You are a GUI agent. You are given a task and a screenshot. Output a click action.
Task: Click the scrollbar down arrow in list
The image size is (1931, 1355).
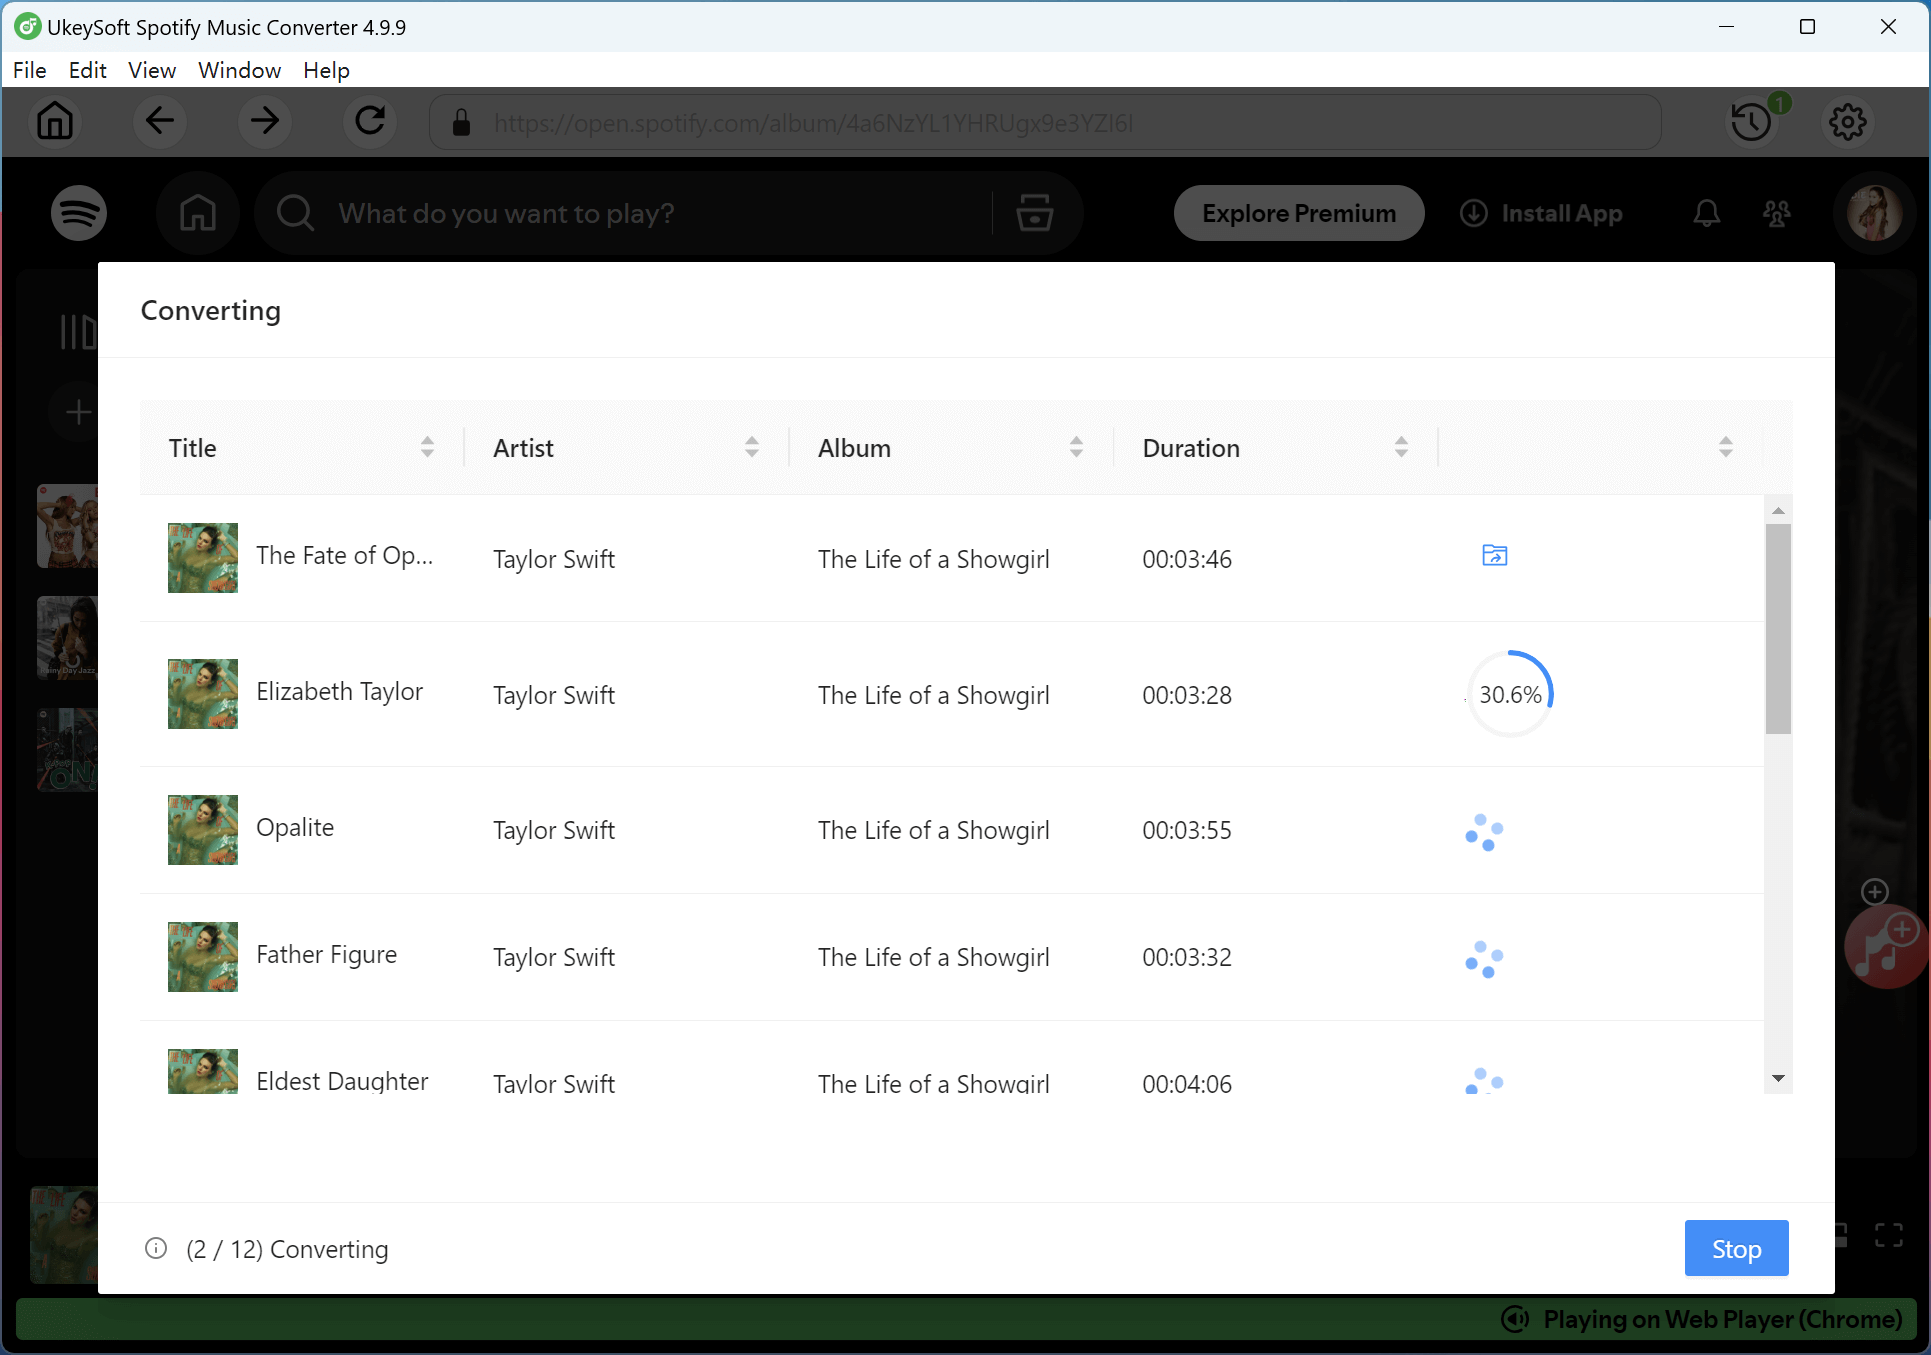[1778, 1078]
